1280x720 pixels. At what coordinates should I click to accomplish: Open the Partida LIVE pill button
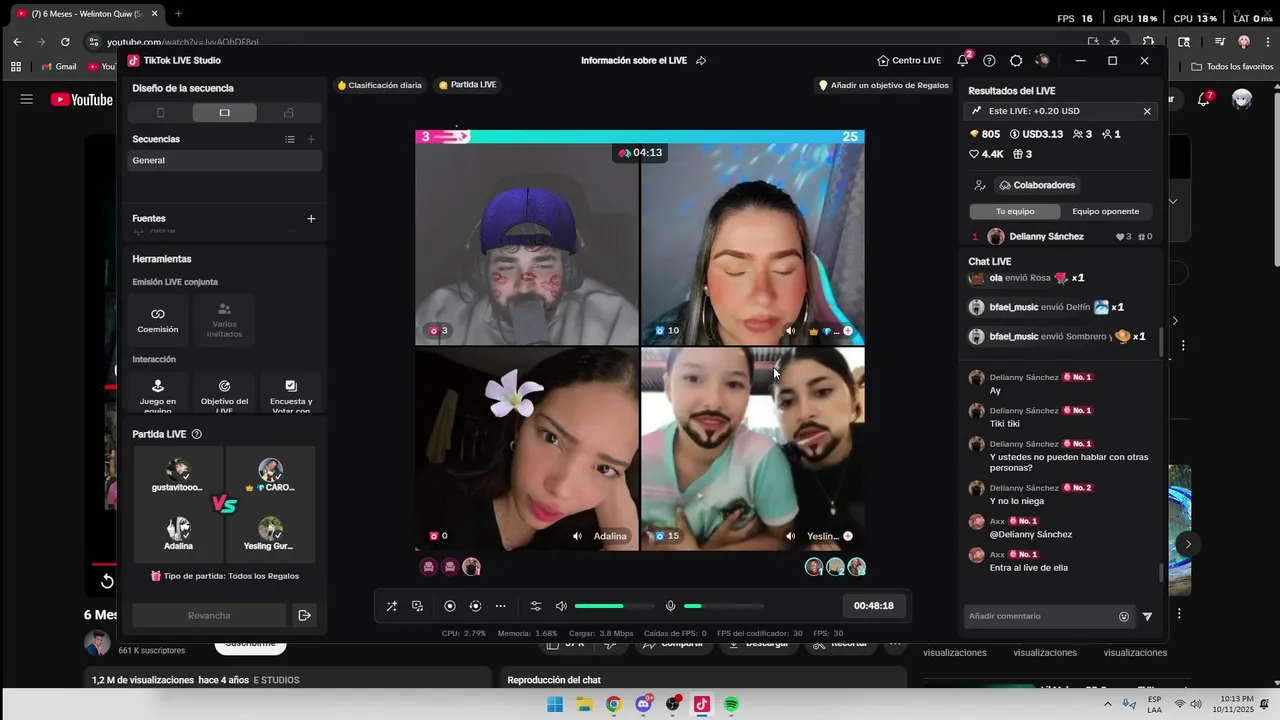pos(468,85)
